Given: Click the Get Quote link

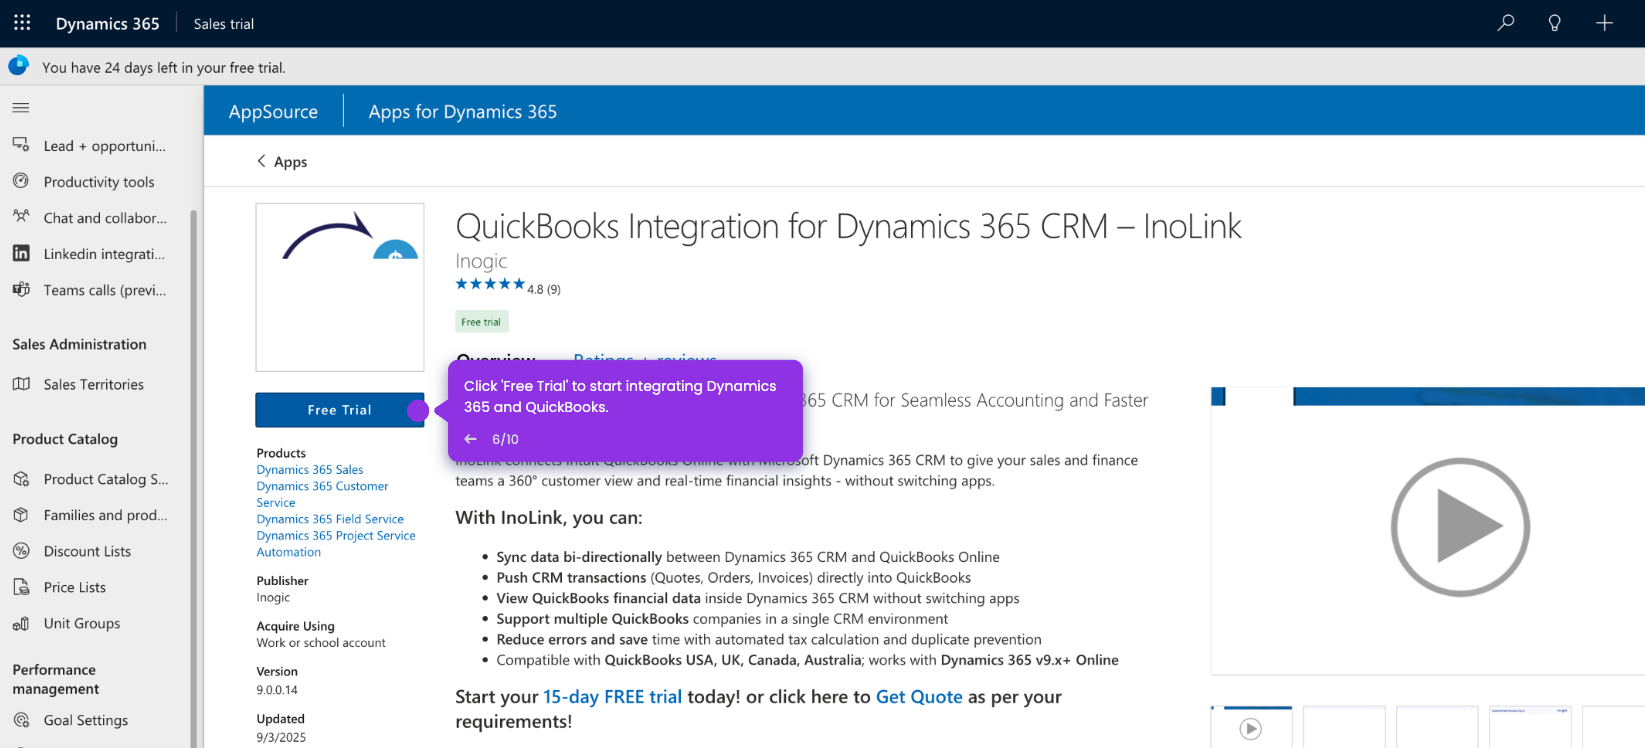Looking at the screenshot, I should coord(919,697).
